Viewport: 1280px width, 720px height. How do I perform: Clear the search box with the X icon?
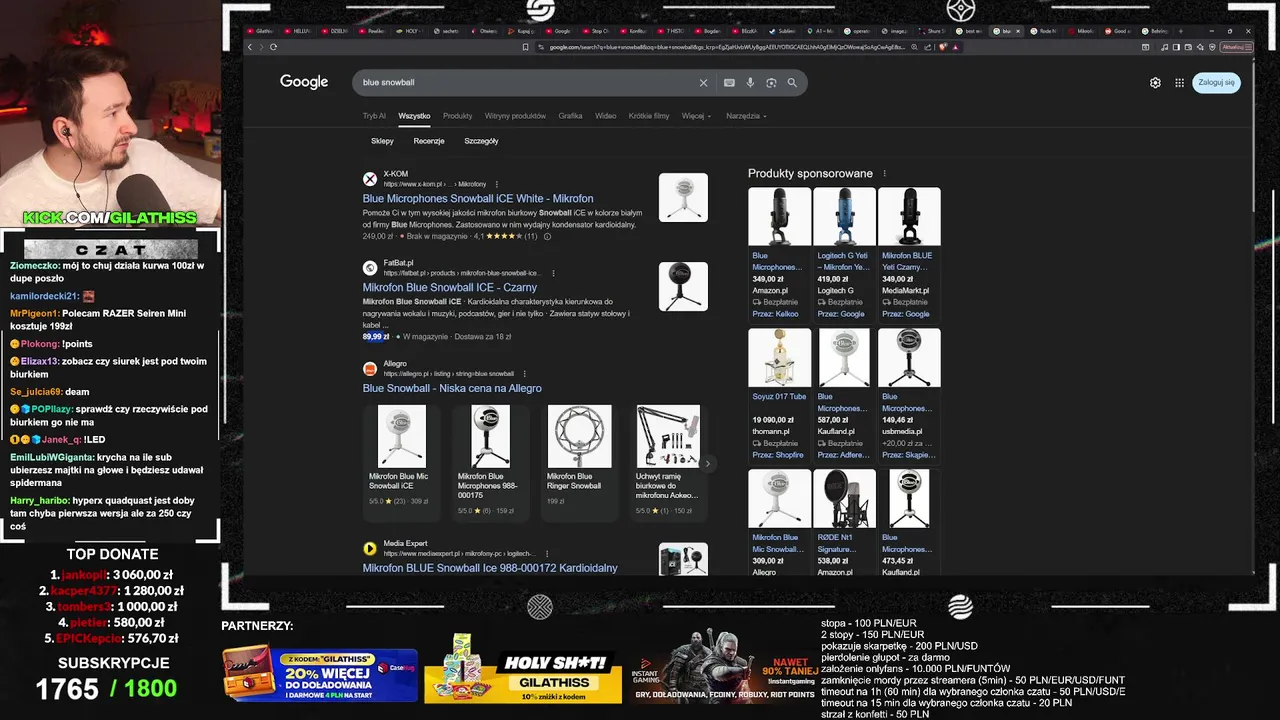[x=703, y=83]
